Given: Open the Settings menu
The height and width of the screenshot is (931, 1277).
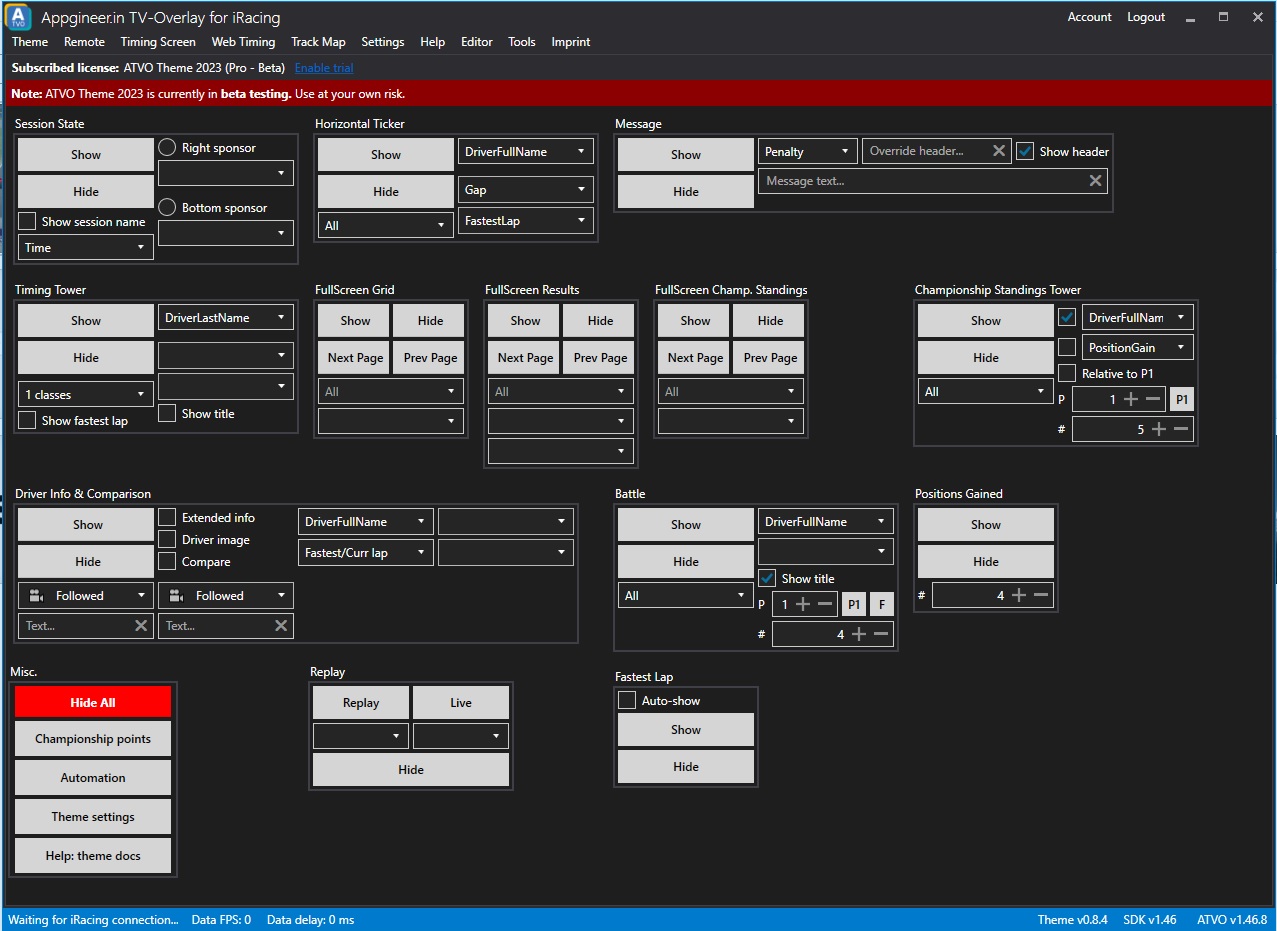Looking at the screenshot, I should (x=382, y=42).
